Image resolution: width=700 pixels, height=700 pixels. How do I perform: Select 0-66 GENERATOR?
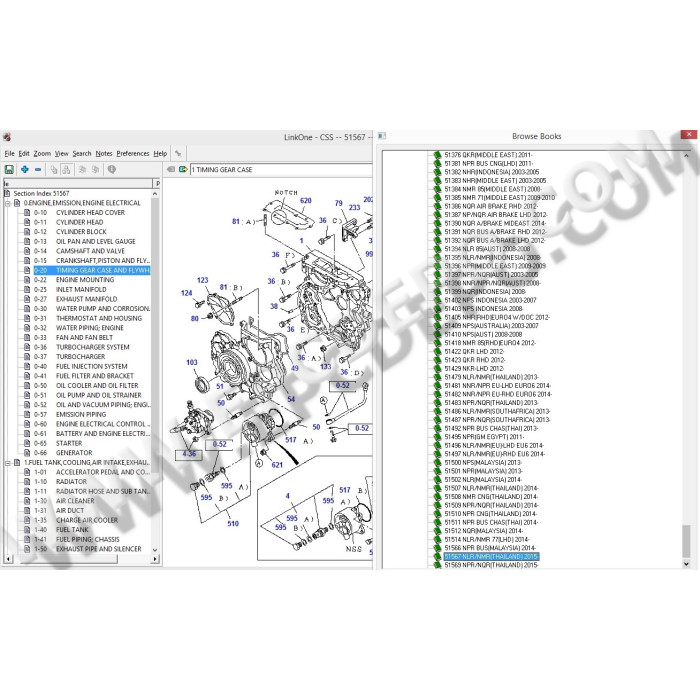(x=63, y=453)
